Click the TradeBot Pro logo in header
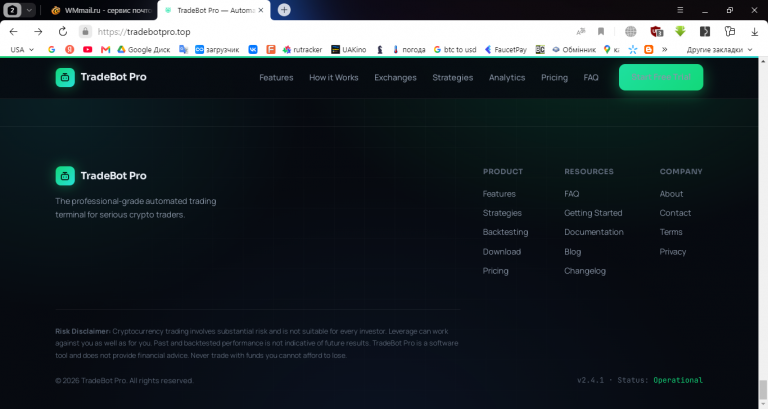Viewport: 768px width, 409px height. (x=101, y=77)
